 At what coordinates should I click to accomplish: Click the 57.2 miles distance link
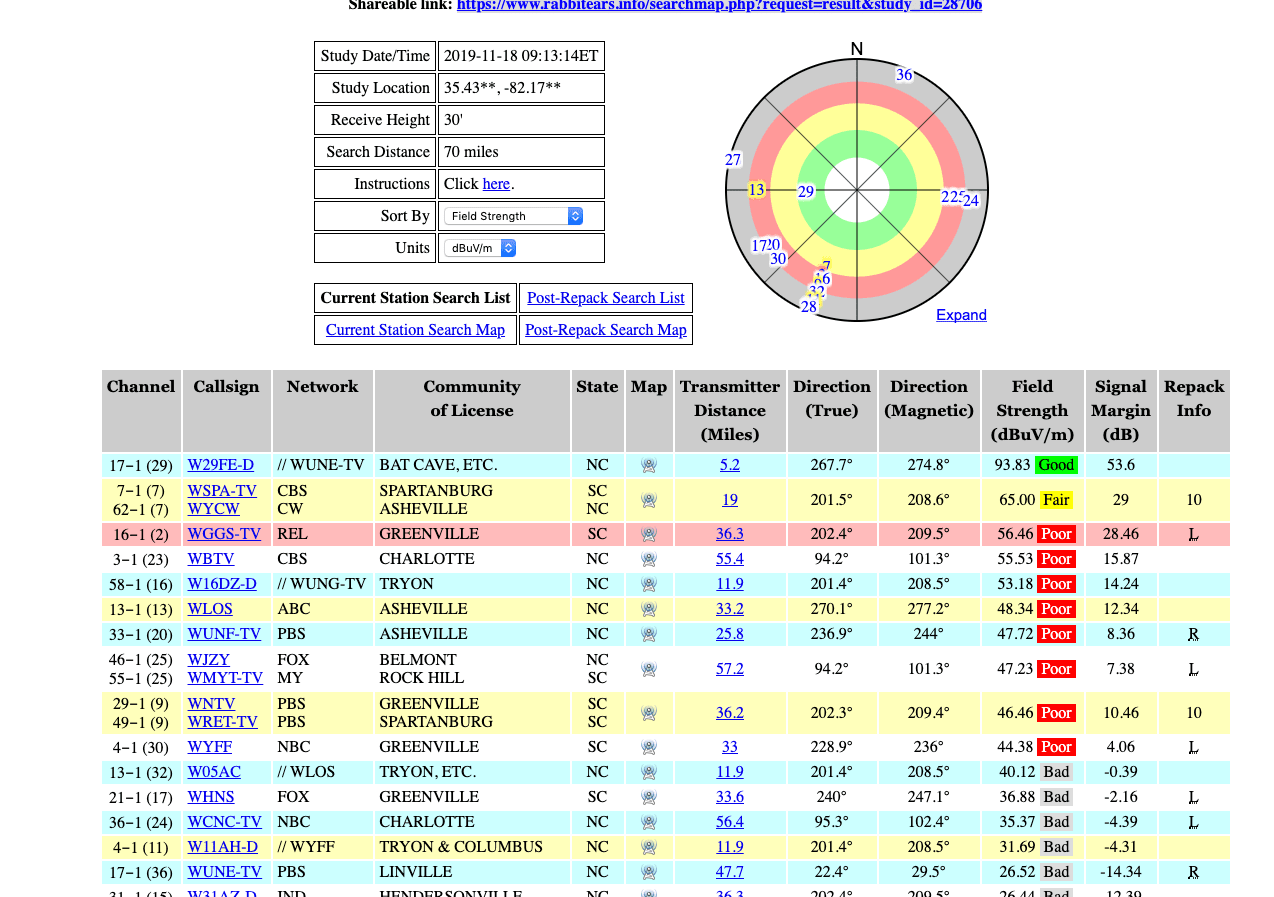click(x=730, y=669)
